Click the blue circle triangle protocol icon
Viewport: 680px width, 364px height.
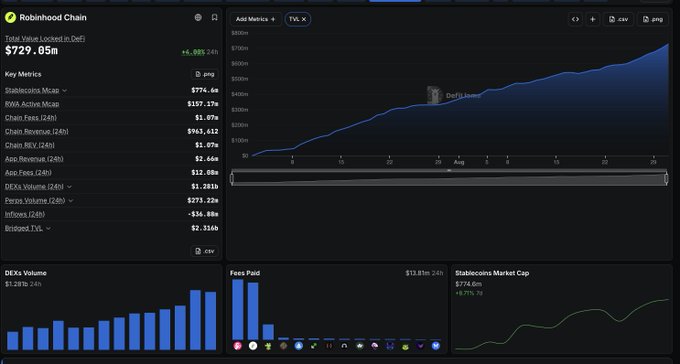pos(299,346)
